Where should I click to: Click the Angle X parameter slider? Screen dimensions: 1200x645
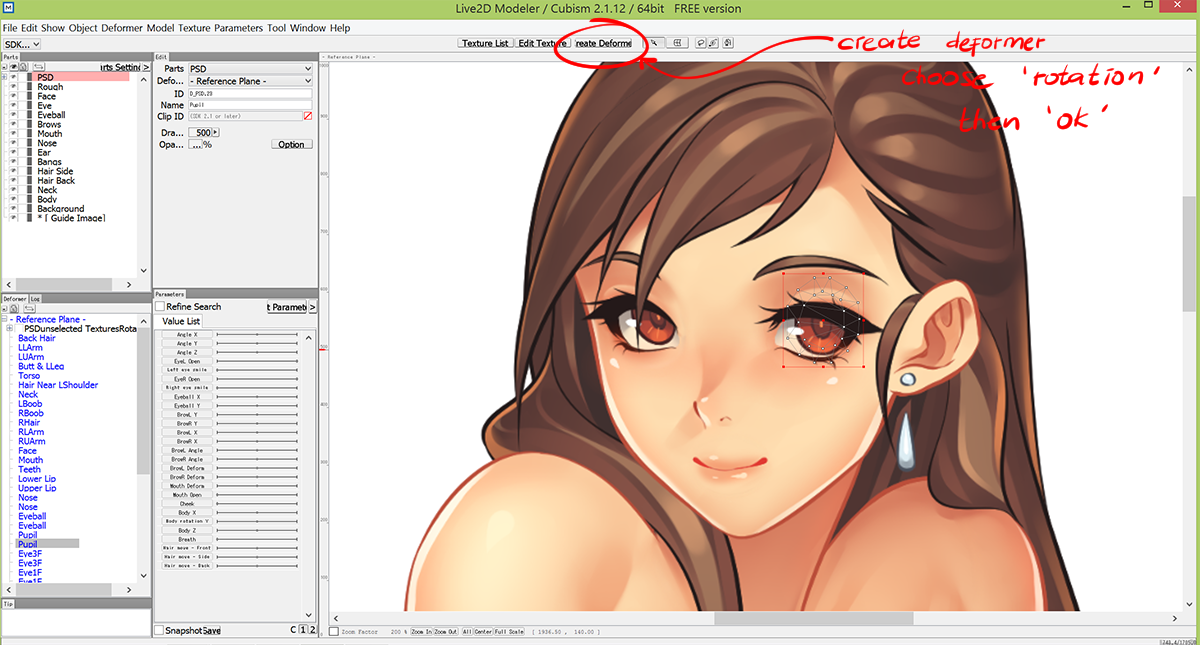coord(258,334)
